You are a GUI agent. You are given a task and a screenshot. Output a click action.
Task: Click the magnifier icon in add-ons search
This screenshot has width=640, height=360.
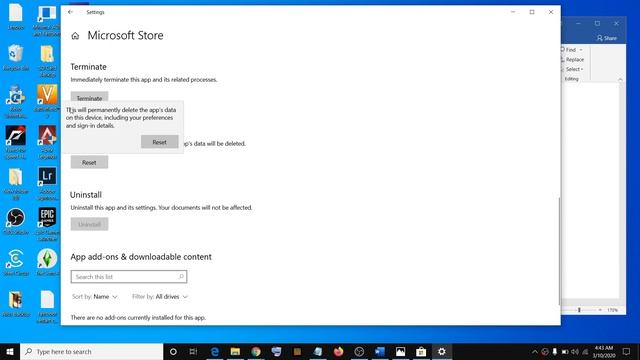[x=181, y=277]
